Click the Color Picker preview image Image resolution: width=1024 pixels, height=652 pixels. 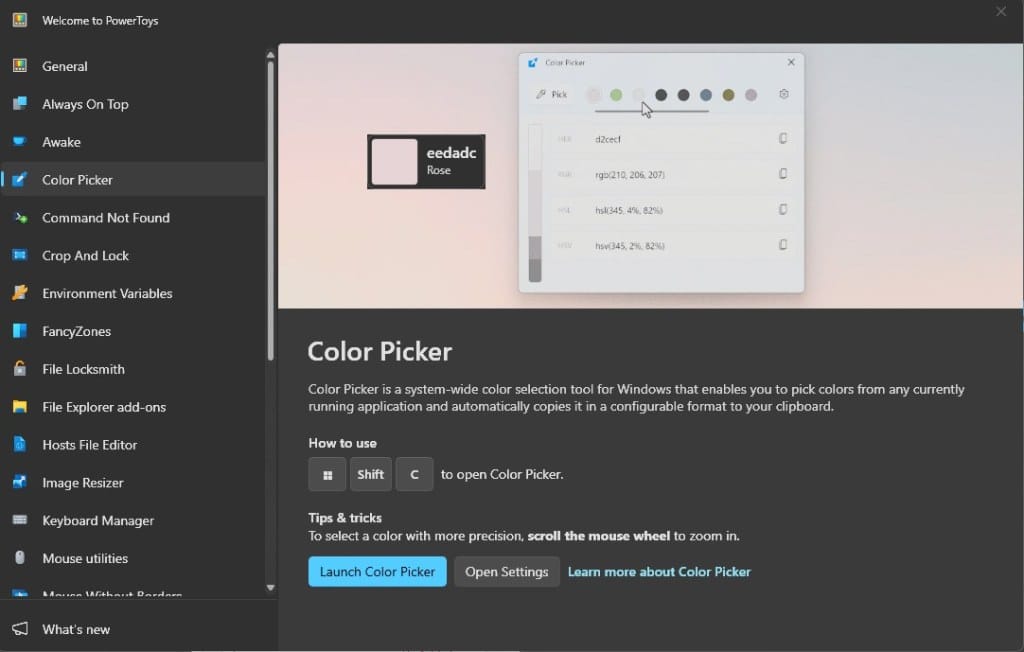pyautogui.click(x=650, y=176)
